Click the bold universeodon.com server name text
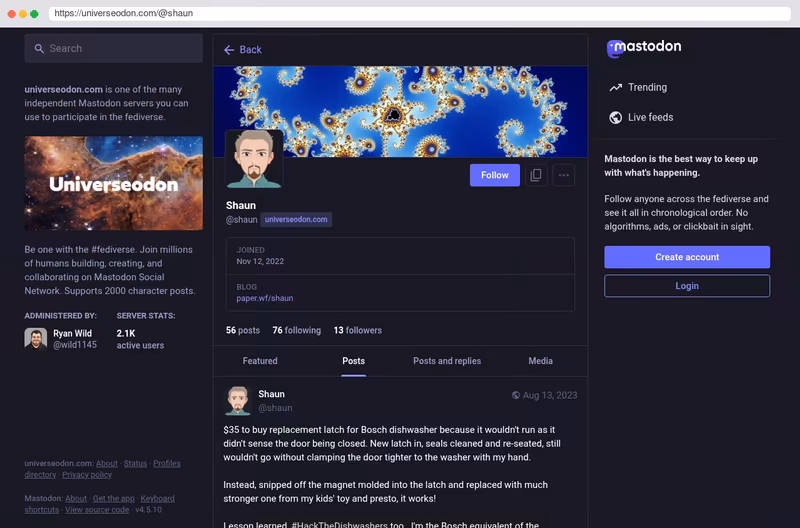800x528 pixels. (63, 89)
